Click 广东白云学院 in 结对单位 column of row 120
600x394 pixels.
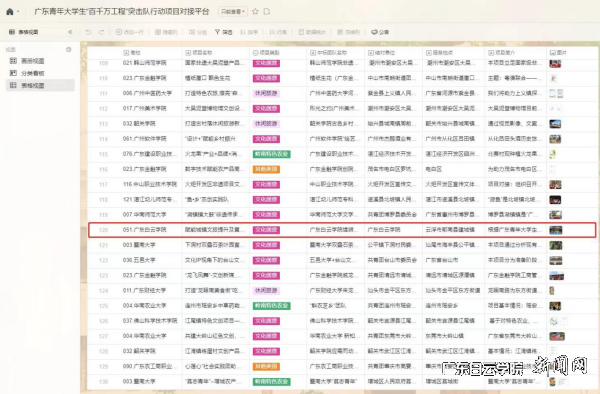(384, 230)
